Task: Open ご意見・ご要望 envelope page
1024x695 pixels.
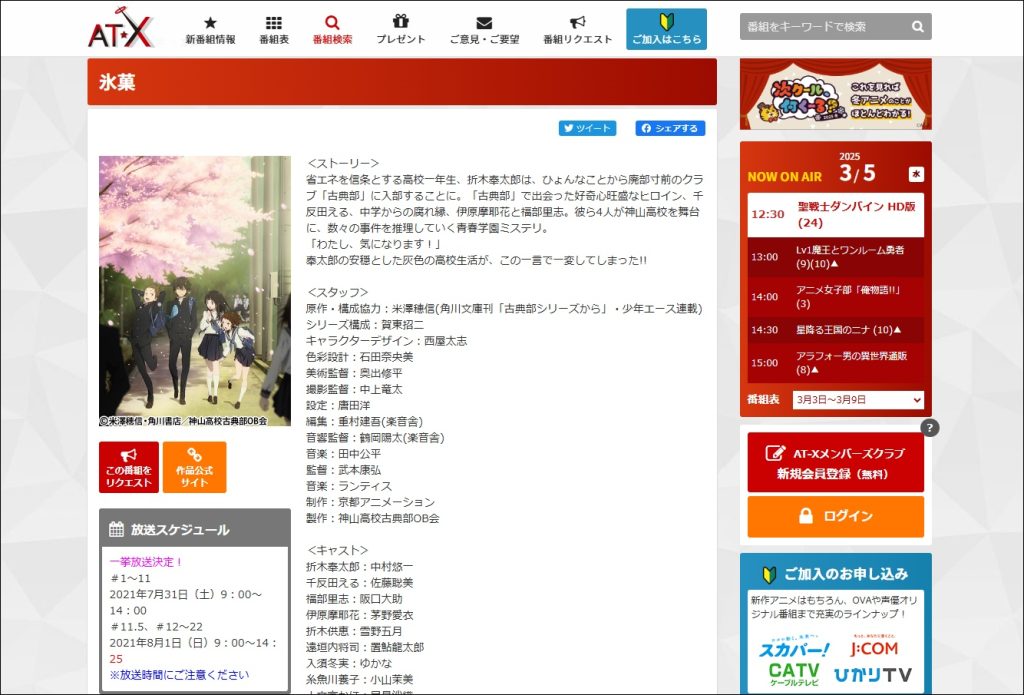Action: point(484,30)
